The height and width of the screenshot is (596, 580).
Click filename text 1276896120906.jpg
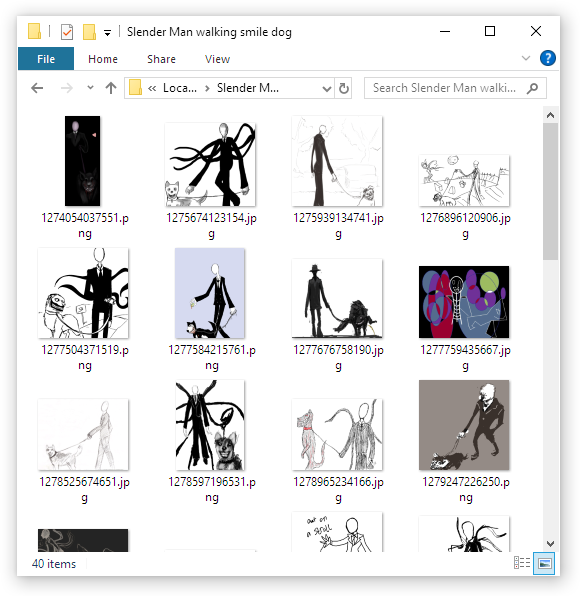click(x=465, y=225)
